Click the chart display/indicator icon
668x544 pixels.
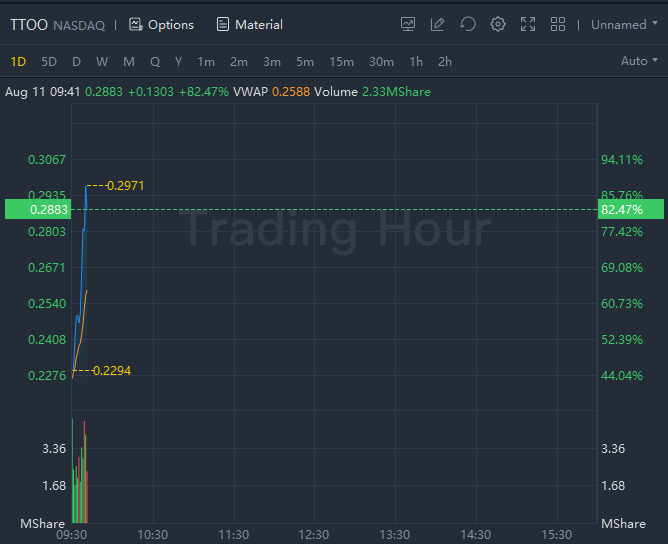click(408, 24)
